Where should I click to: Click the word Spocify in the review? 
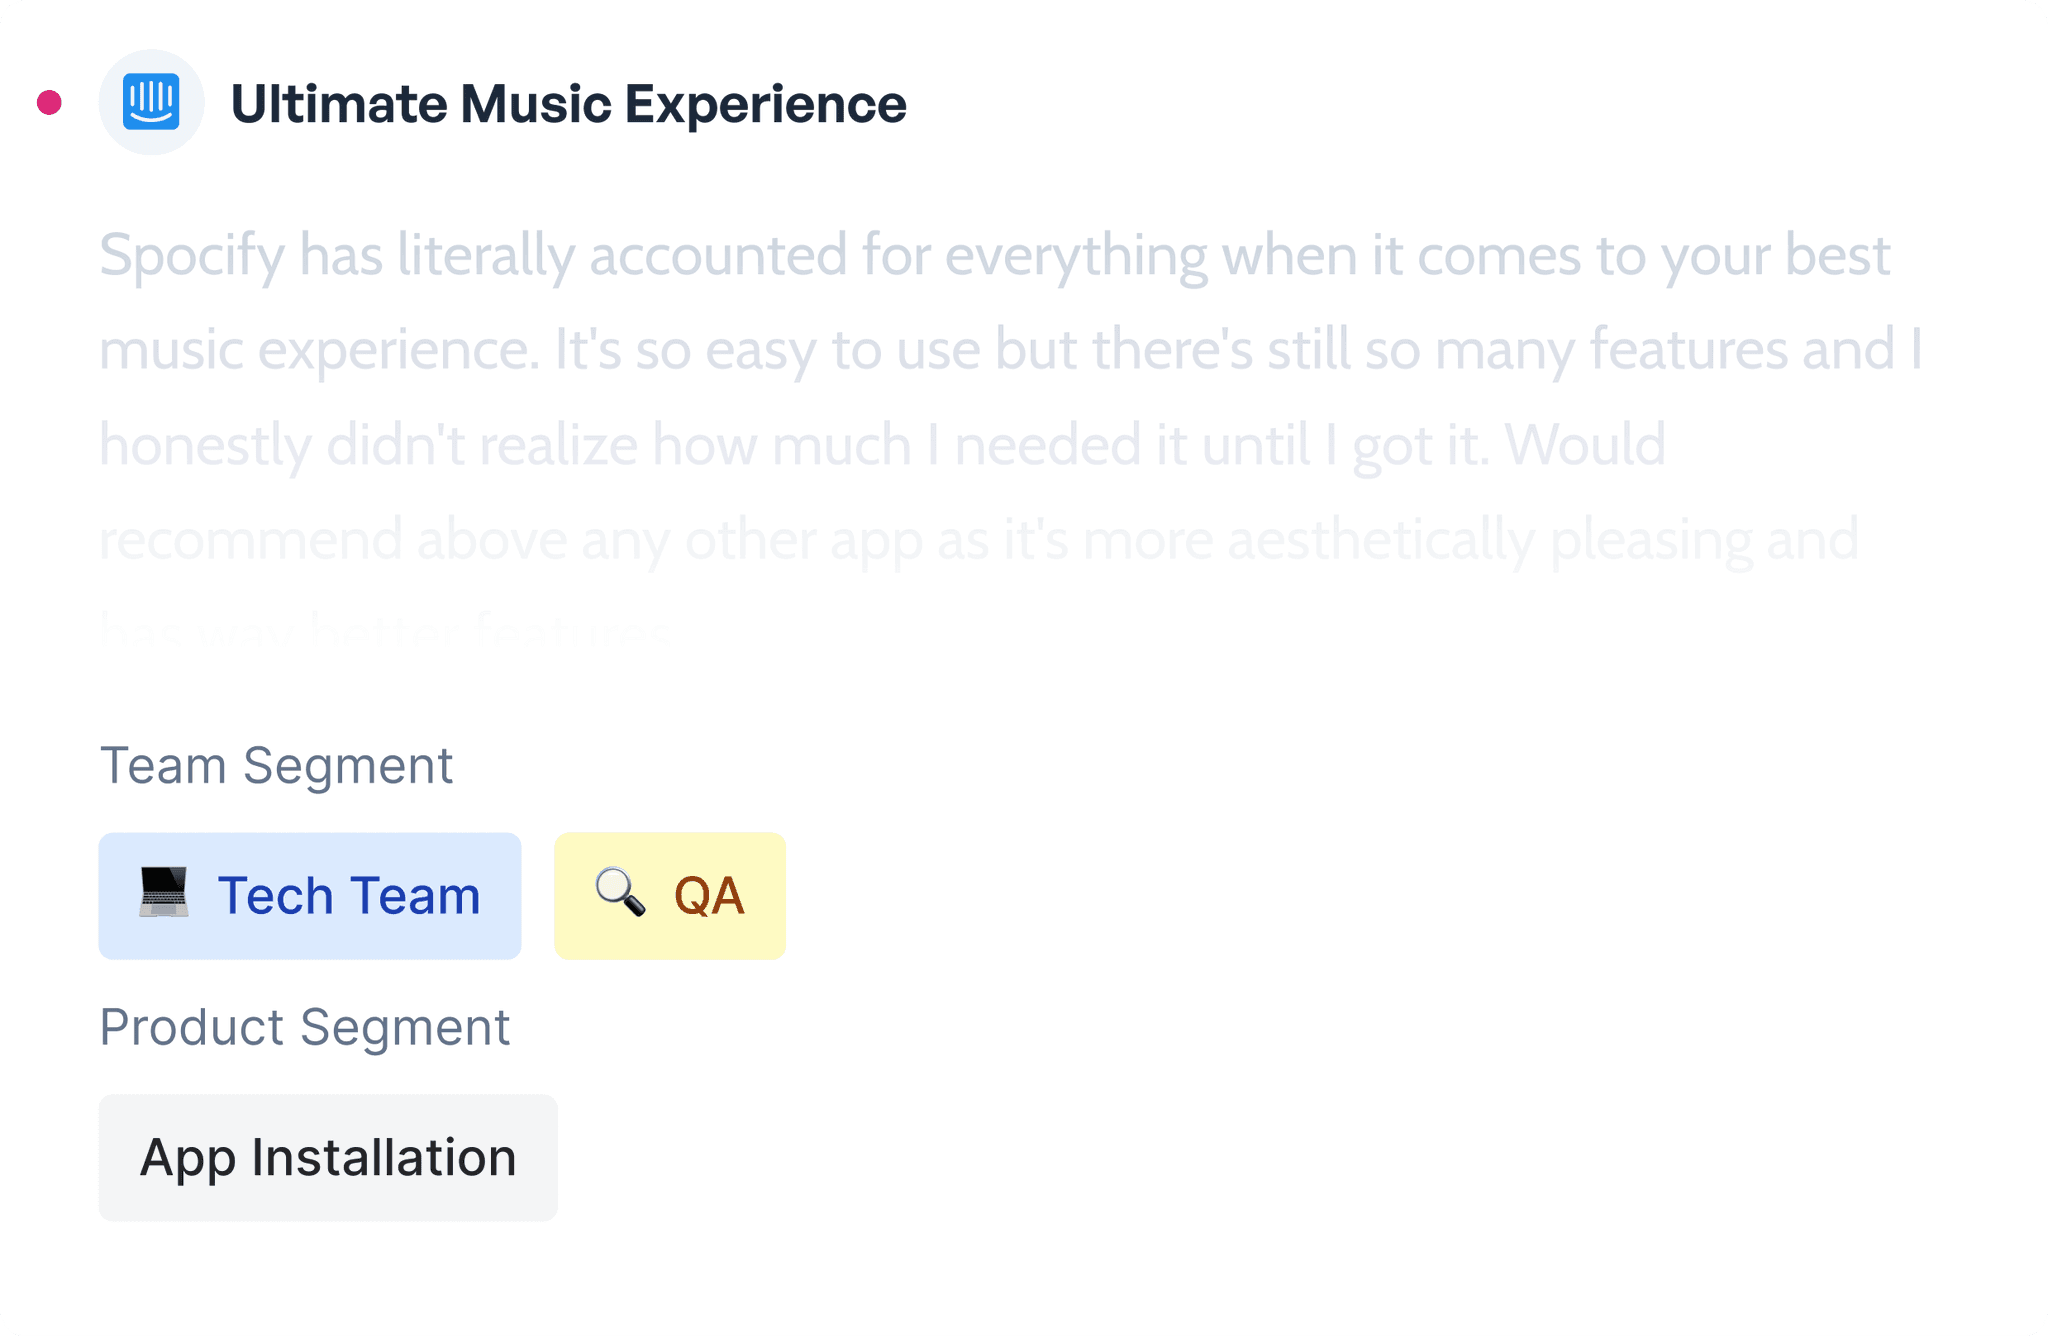click(192, 256)
